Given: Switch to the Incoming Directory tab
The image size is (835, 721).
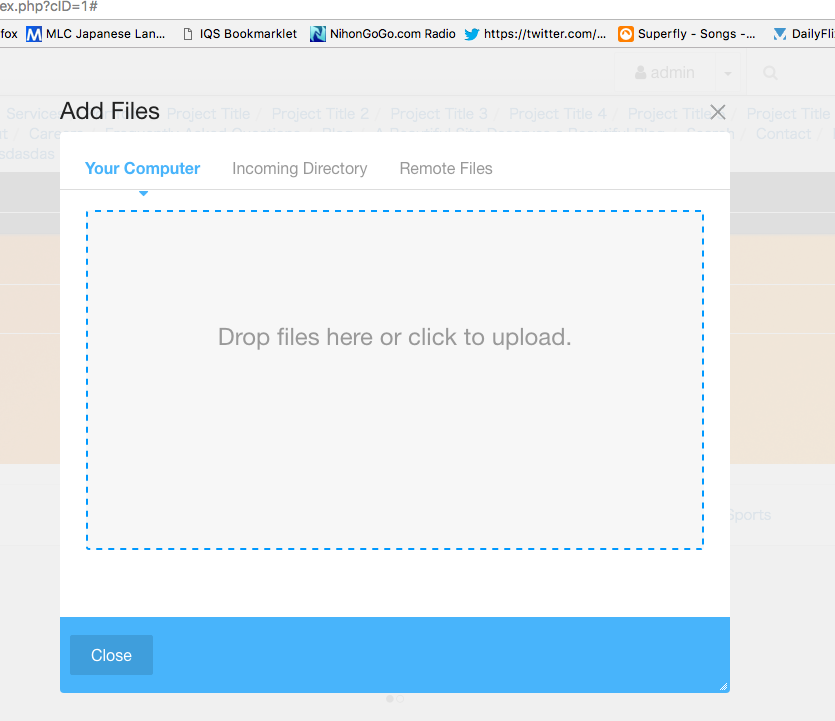Looking at the screenshot, I should pos(299,168).
